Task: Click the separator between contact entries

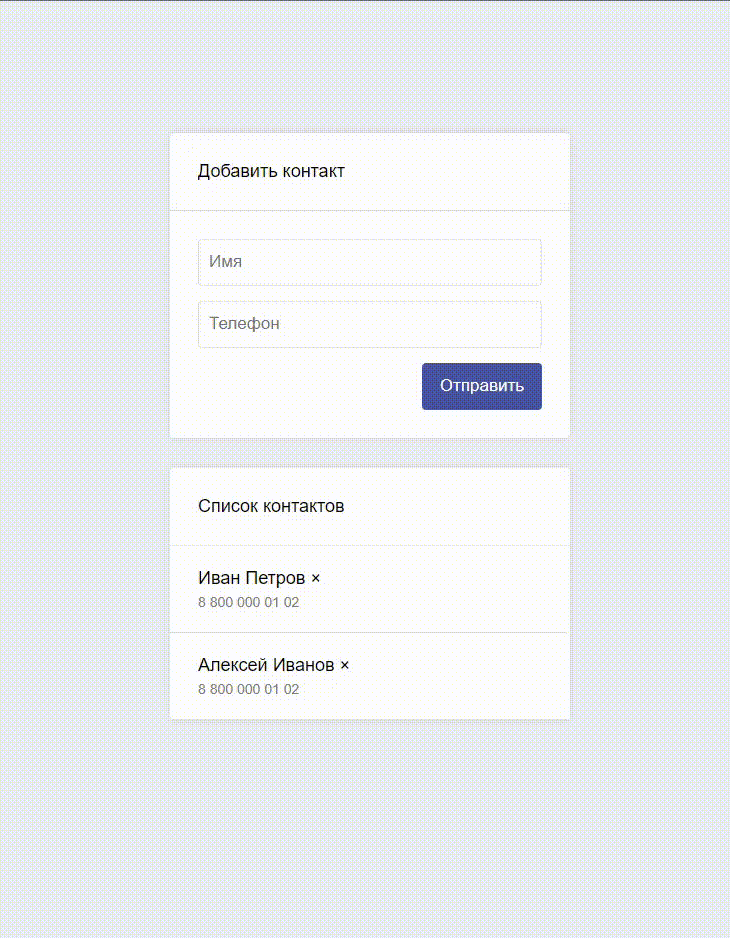Action: 369,631
